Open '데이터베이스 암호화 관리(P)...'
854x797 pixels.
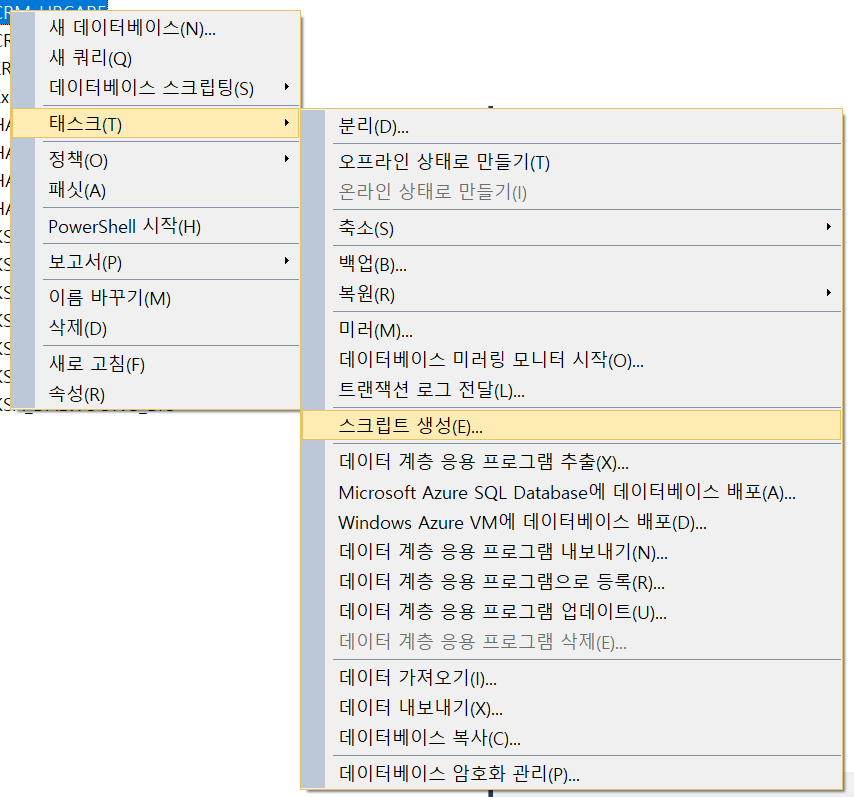pyautogui.click(x=459, y=773)
